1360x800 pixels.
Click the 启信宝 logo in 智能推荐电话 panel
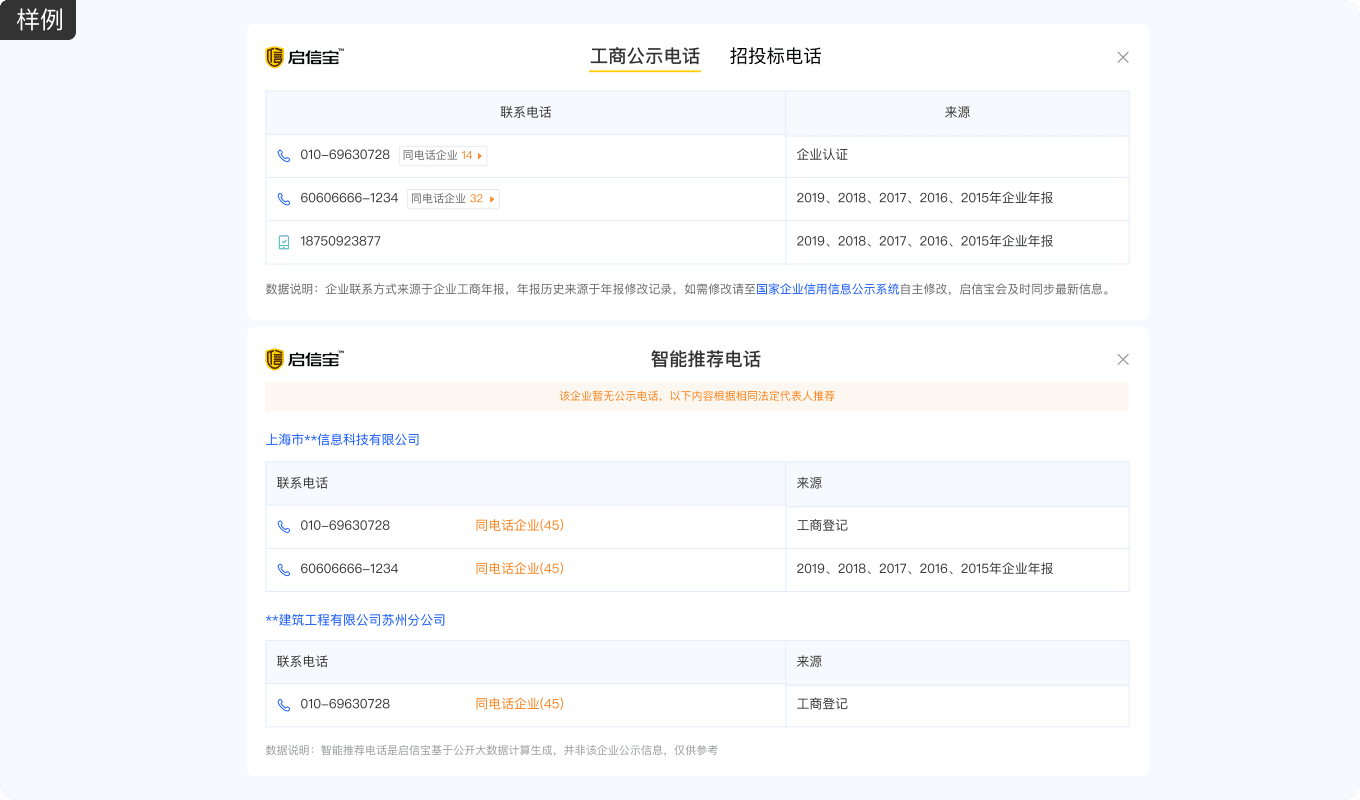[305, 359]
